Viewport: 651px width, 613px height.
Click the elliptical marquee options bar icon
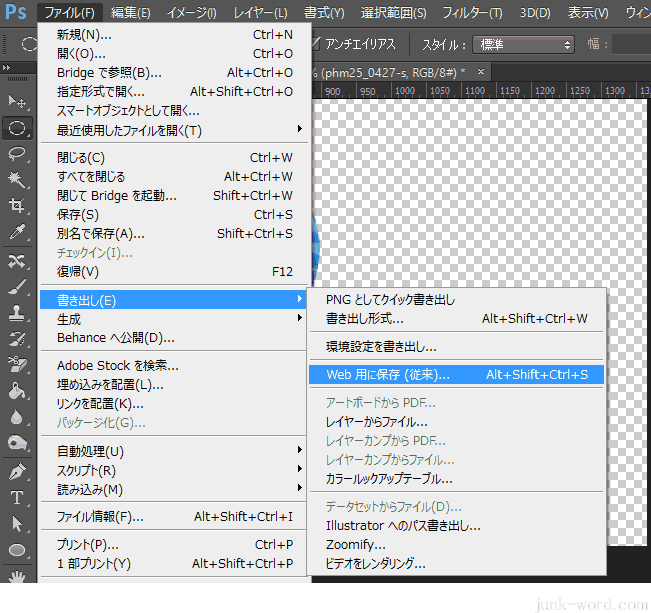[x=29, y=44]
